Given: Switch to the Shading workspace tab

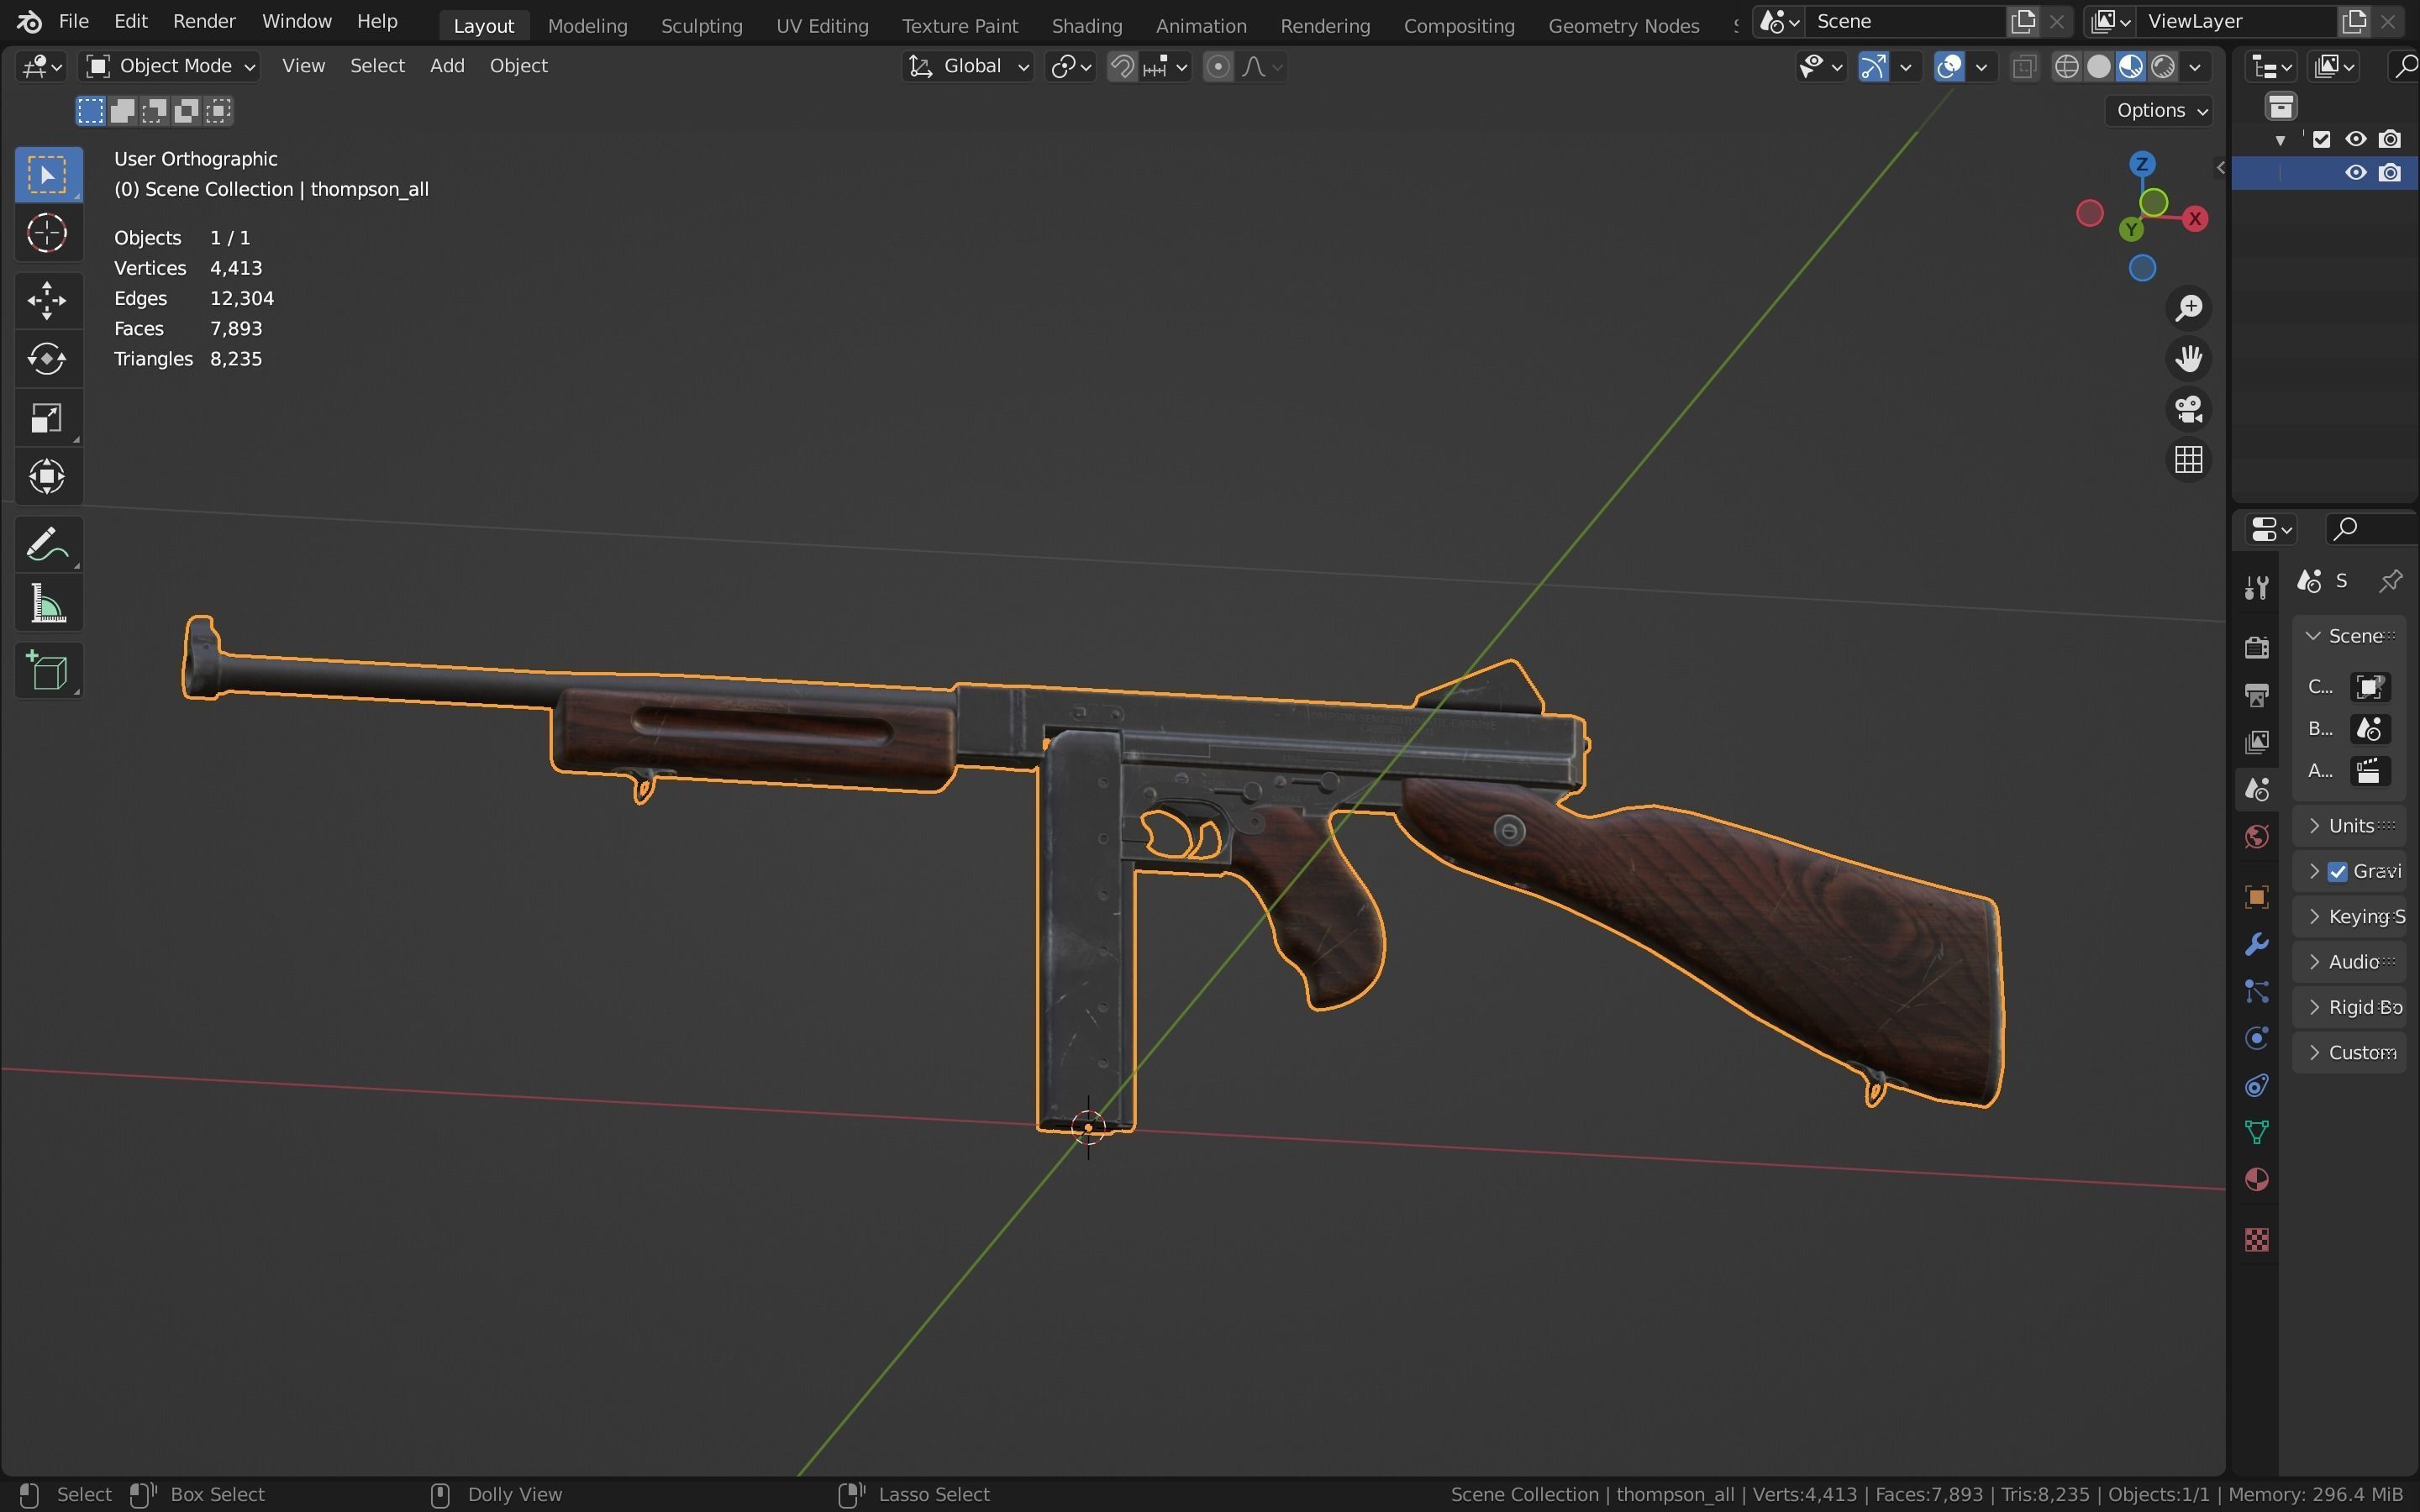Looking at the screenshot, I should tap(1086, 26).
